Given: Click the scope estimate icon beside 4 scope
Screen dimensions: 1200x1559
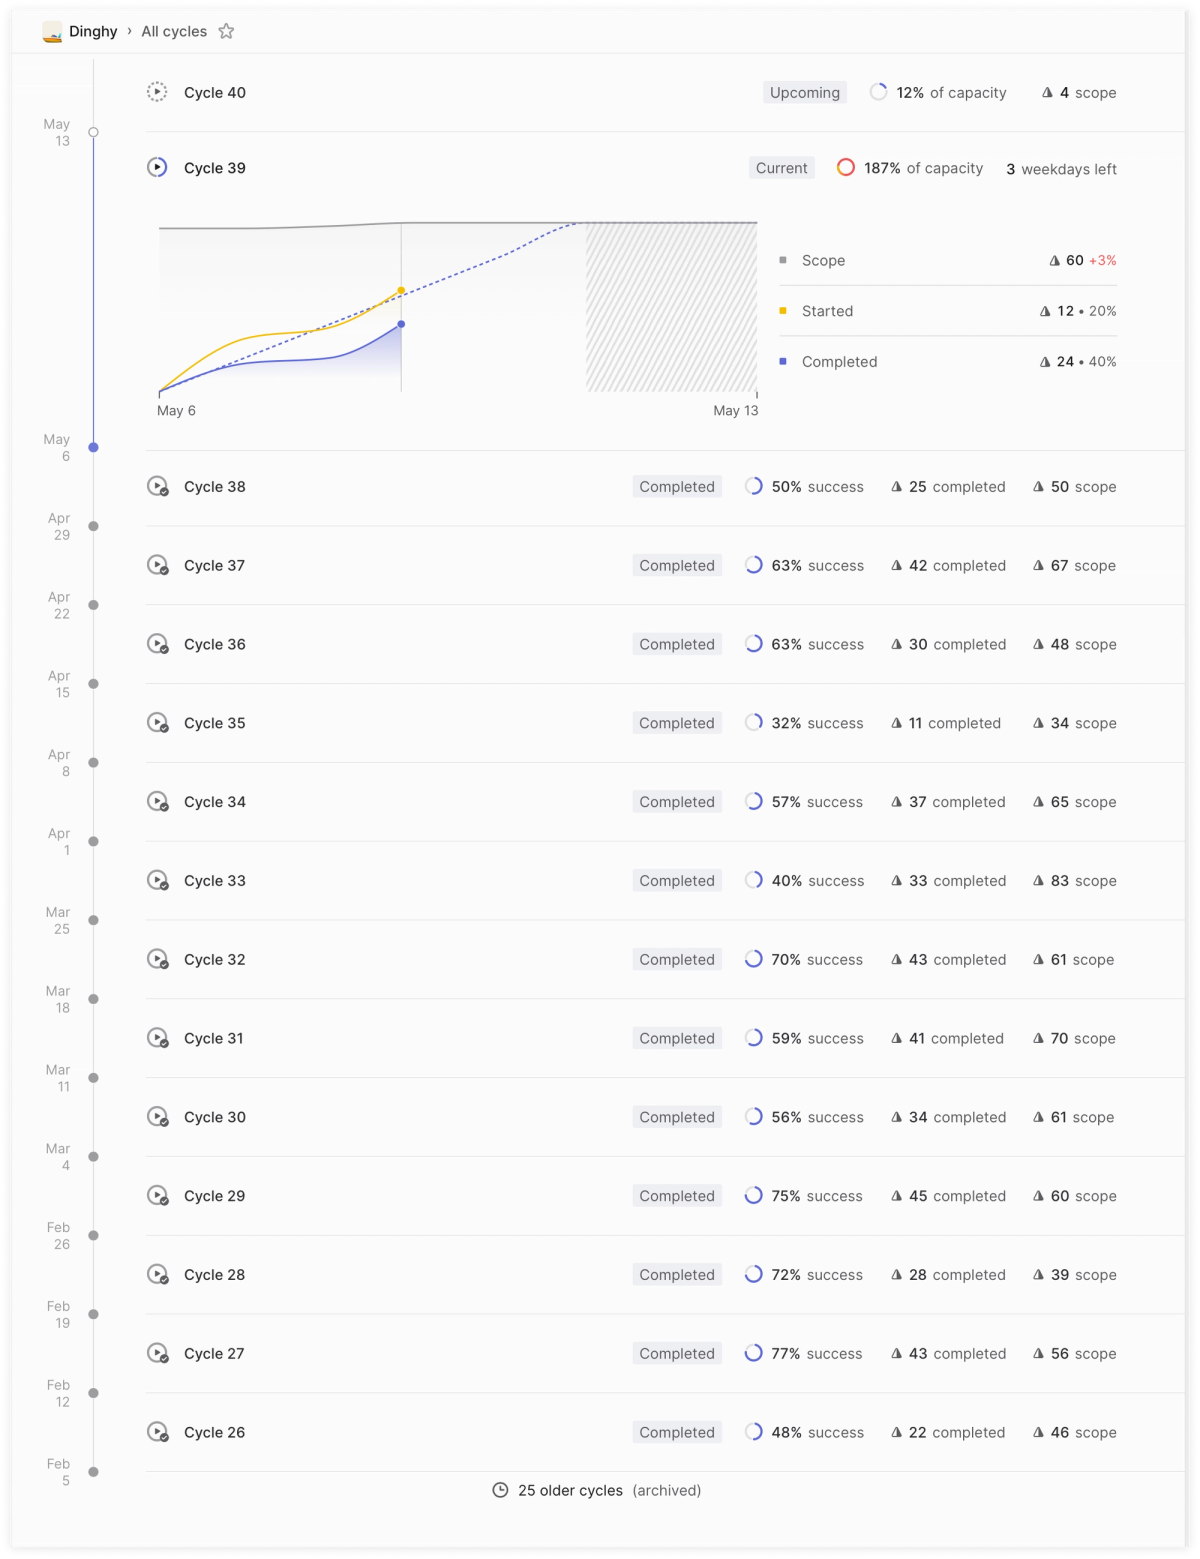Looking at the screenshot, I should coord(1046,92).
